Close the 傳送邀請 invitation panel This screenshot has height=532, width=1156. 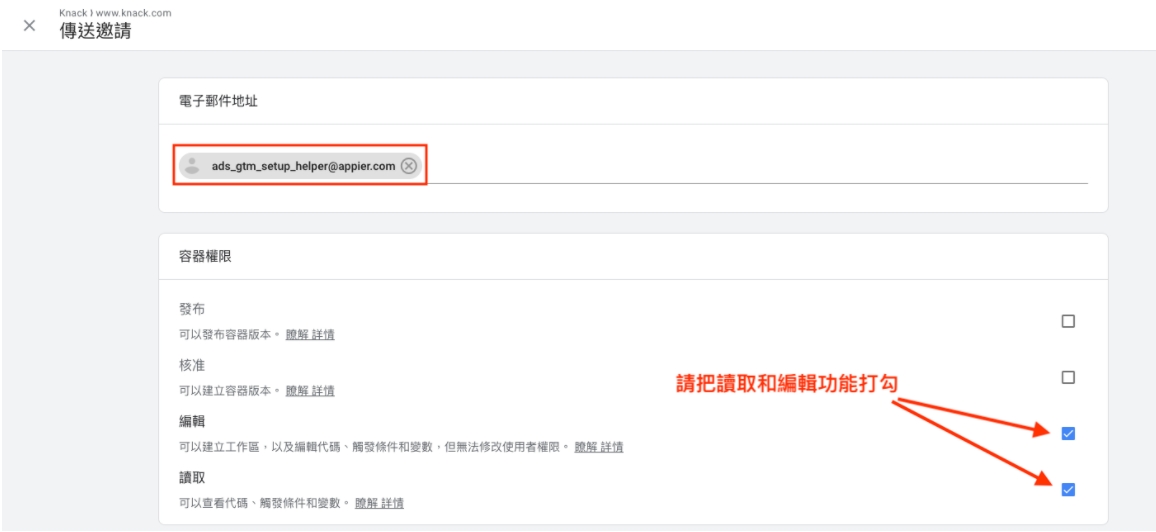pos(29,25)
